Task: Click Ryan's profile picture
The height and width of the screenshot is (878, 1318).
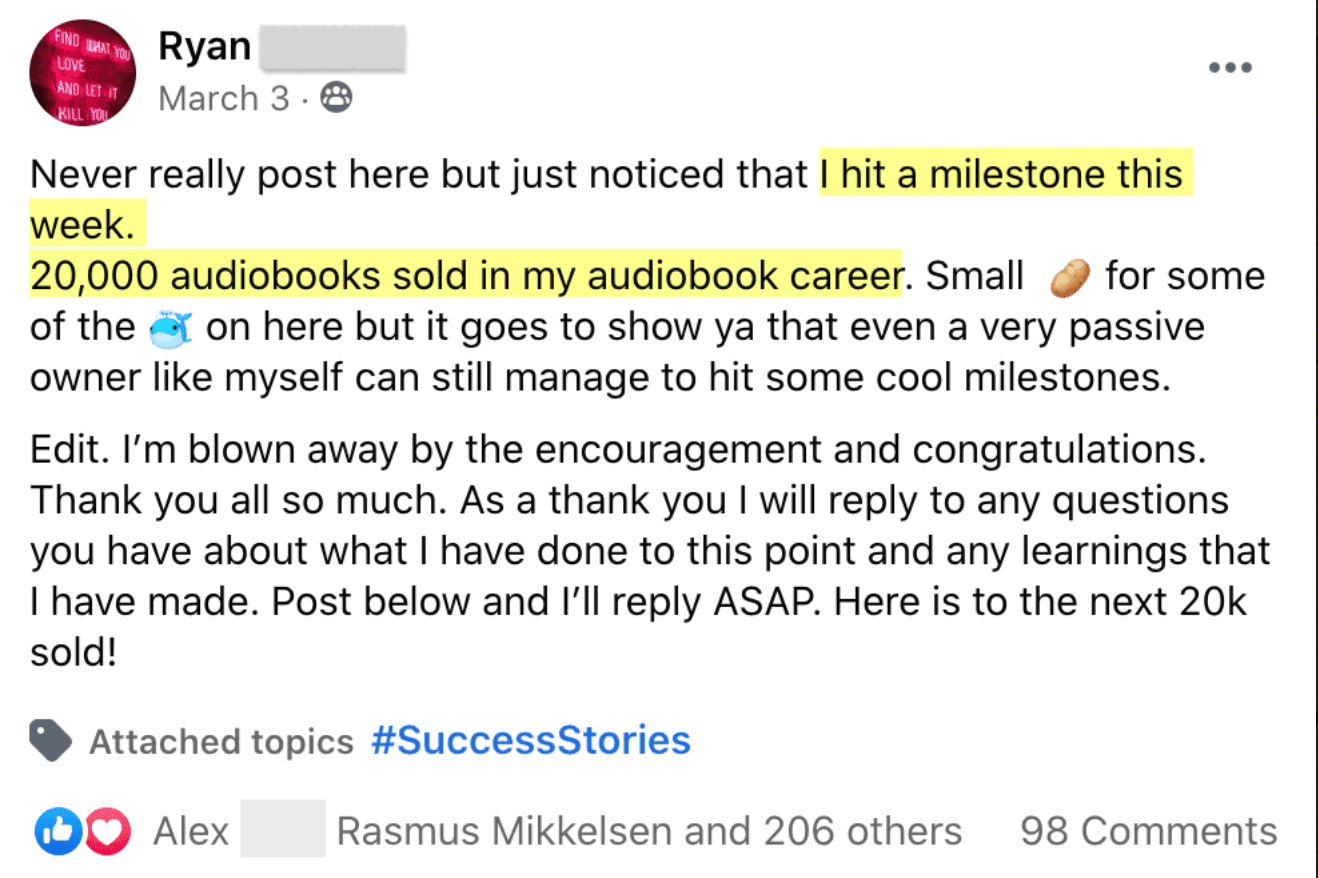Action: point(83,72)
